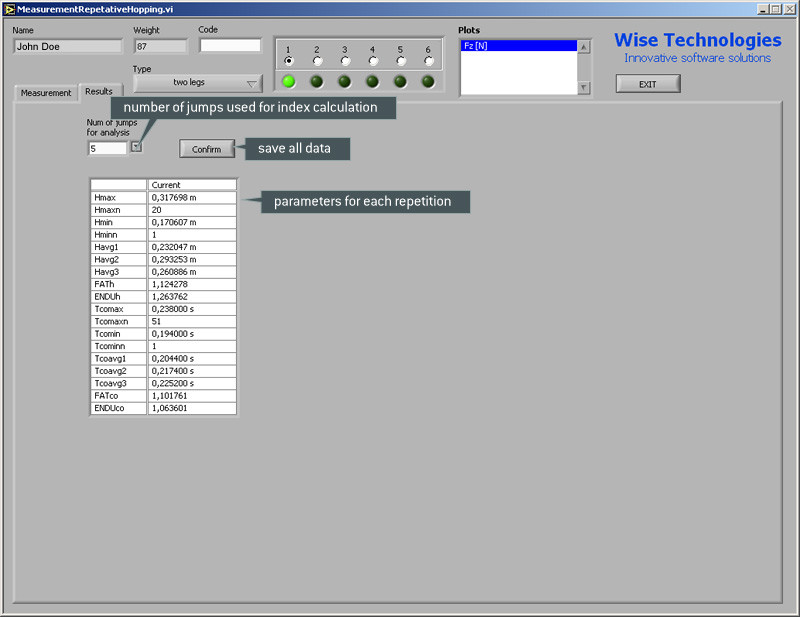Image resolution: width=800 pixels, height=617 pixels.
Task: Minimize the MeasurementRepetativeHopping window
Action: click(x=763, y=9)
